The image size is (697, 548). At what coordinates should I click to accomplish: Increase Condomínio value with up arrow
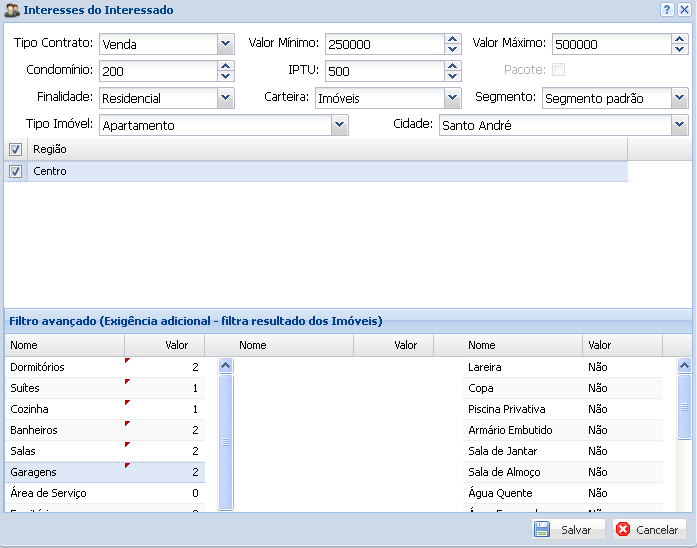click(225, 66)
